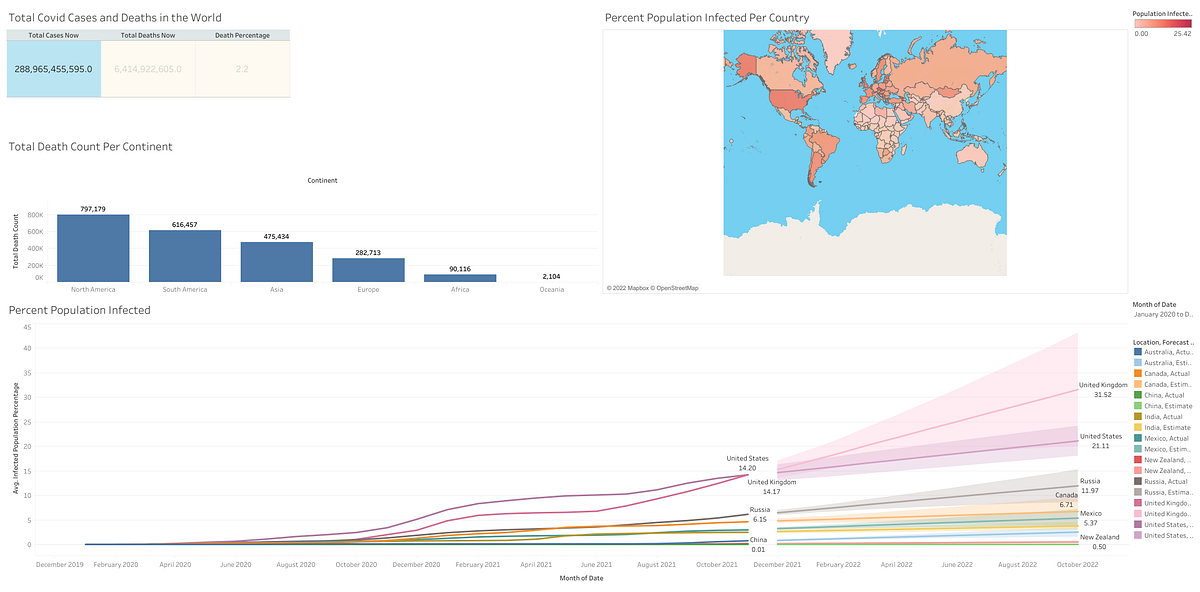Click the United Kingdom 31.52 forecast label
The image size is (1200, 592).
tap(1103, 390)
